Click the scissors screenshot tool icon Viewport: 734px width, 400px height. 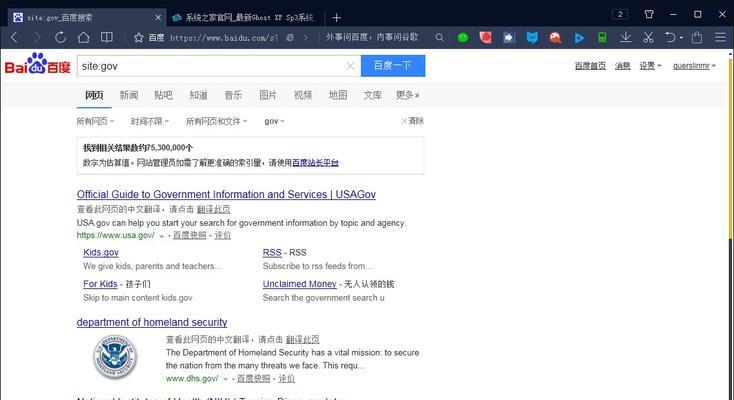point(648,37)
